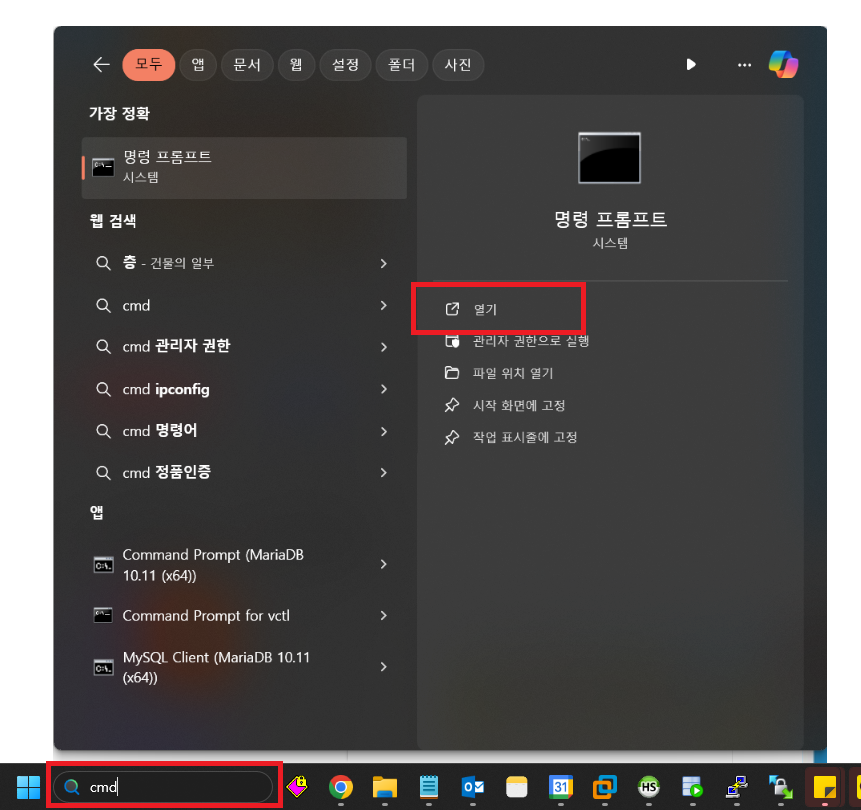Select the 설정 filter tab

pos(345,65)
